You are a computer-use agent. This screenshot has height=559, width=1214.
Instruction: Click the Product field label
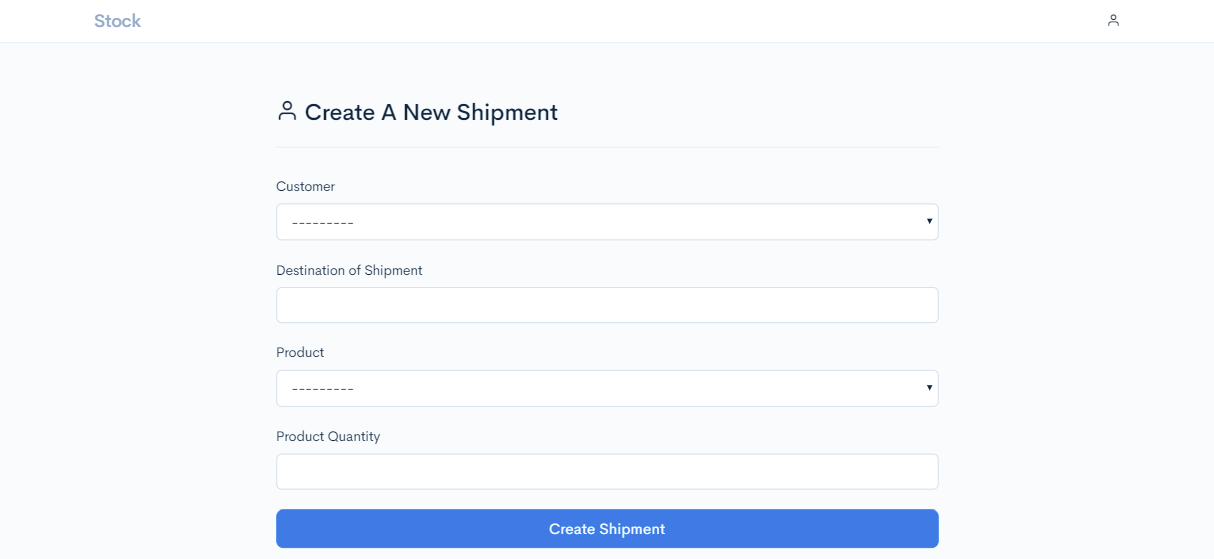click(300, 353)
